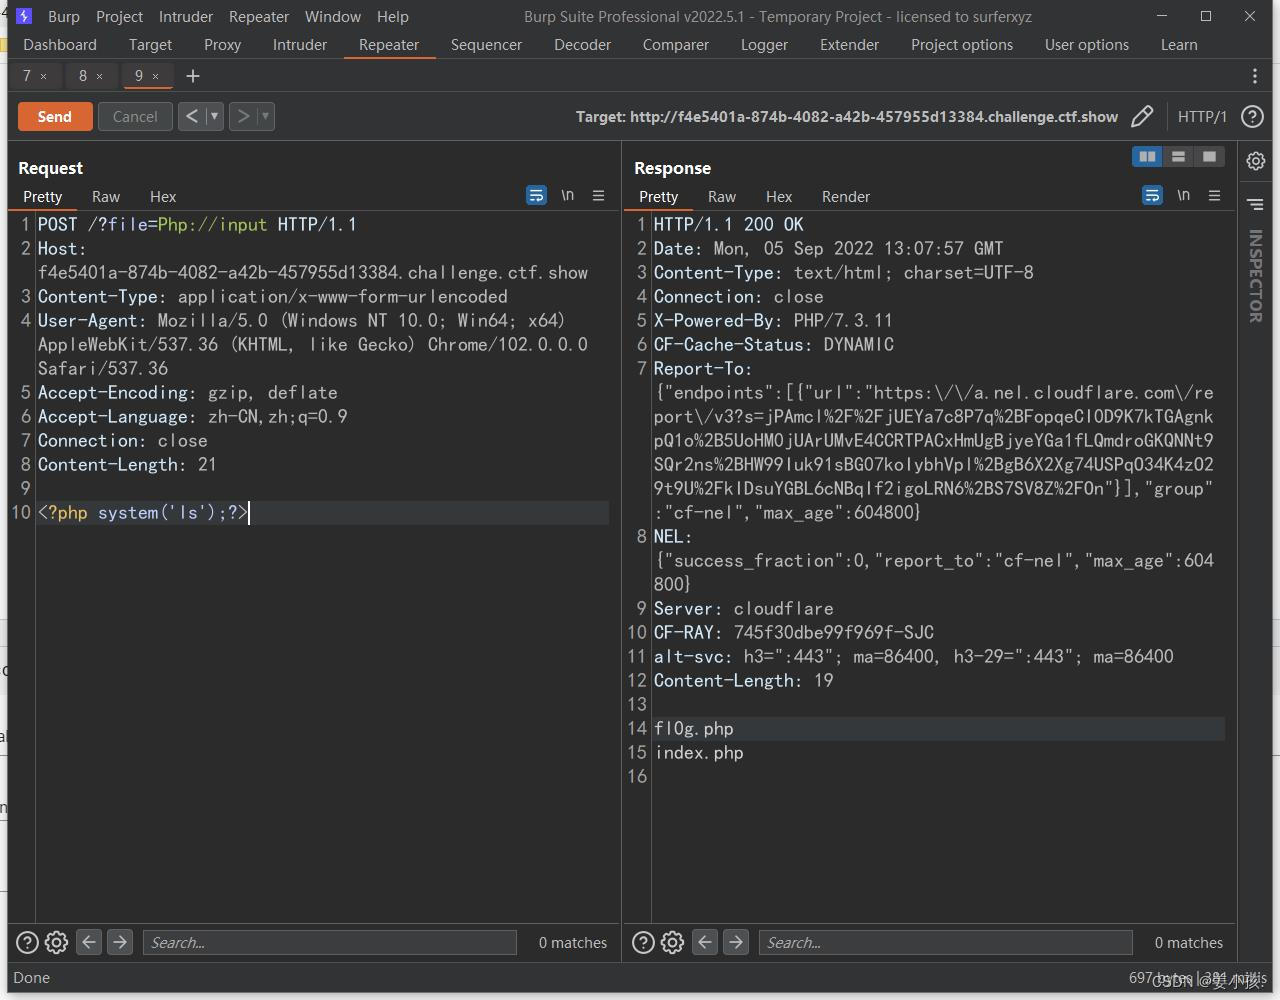Go to next Response search match
Viewport: 1280px width, 1000px height.
coord(736,942)
